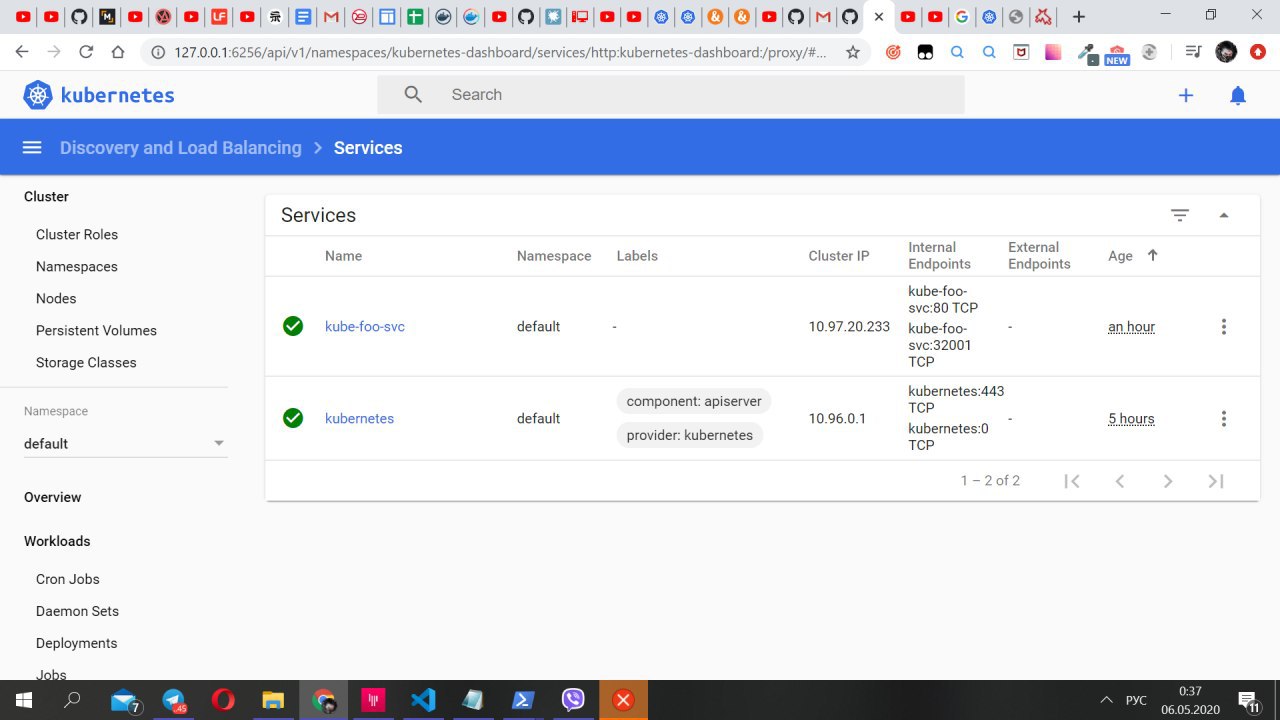Open the Windows Start menu
1280x720 pixels.
(23, 700)
